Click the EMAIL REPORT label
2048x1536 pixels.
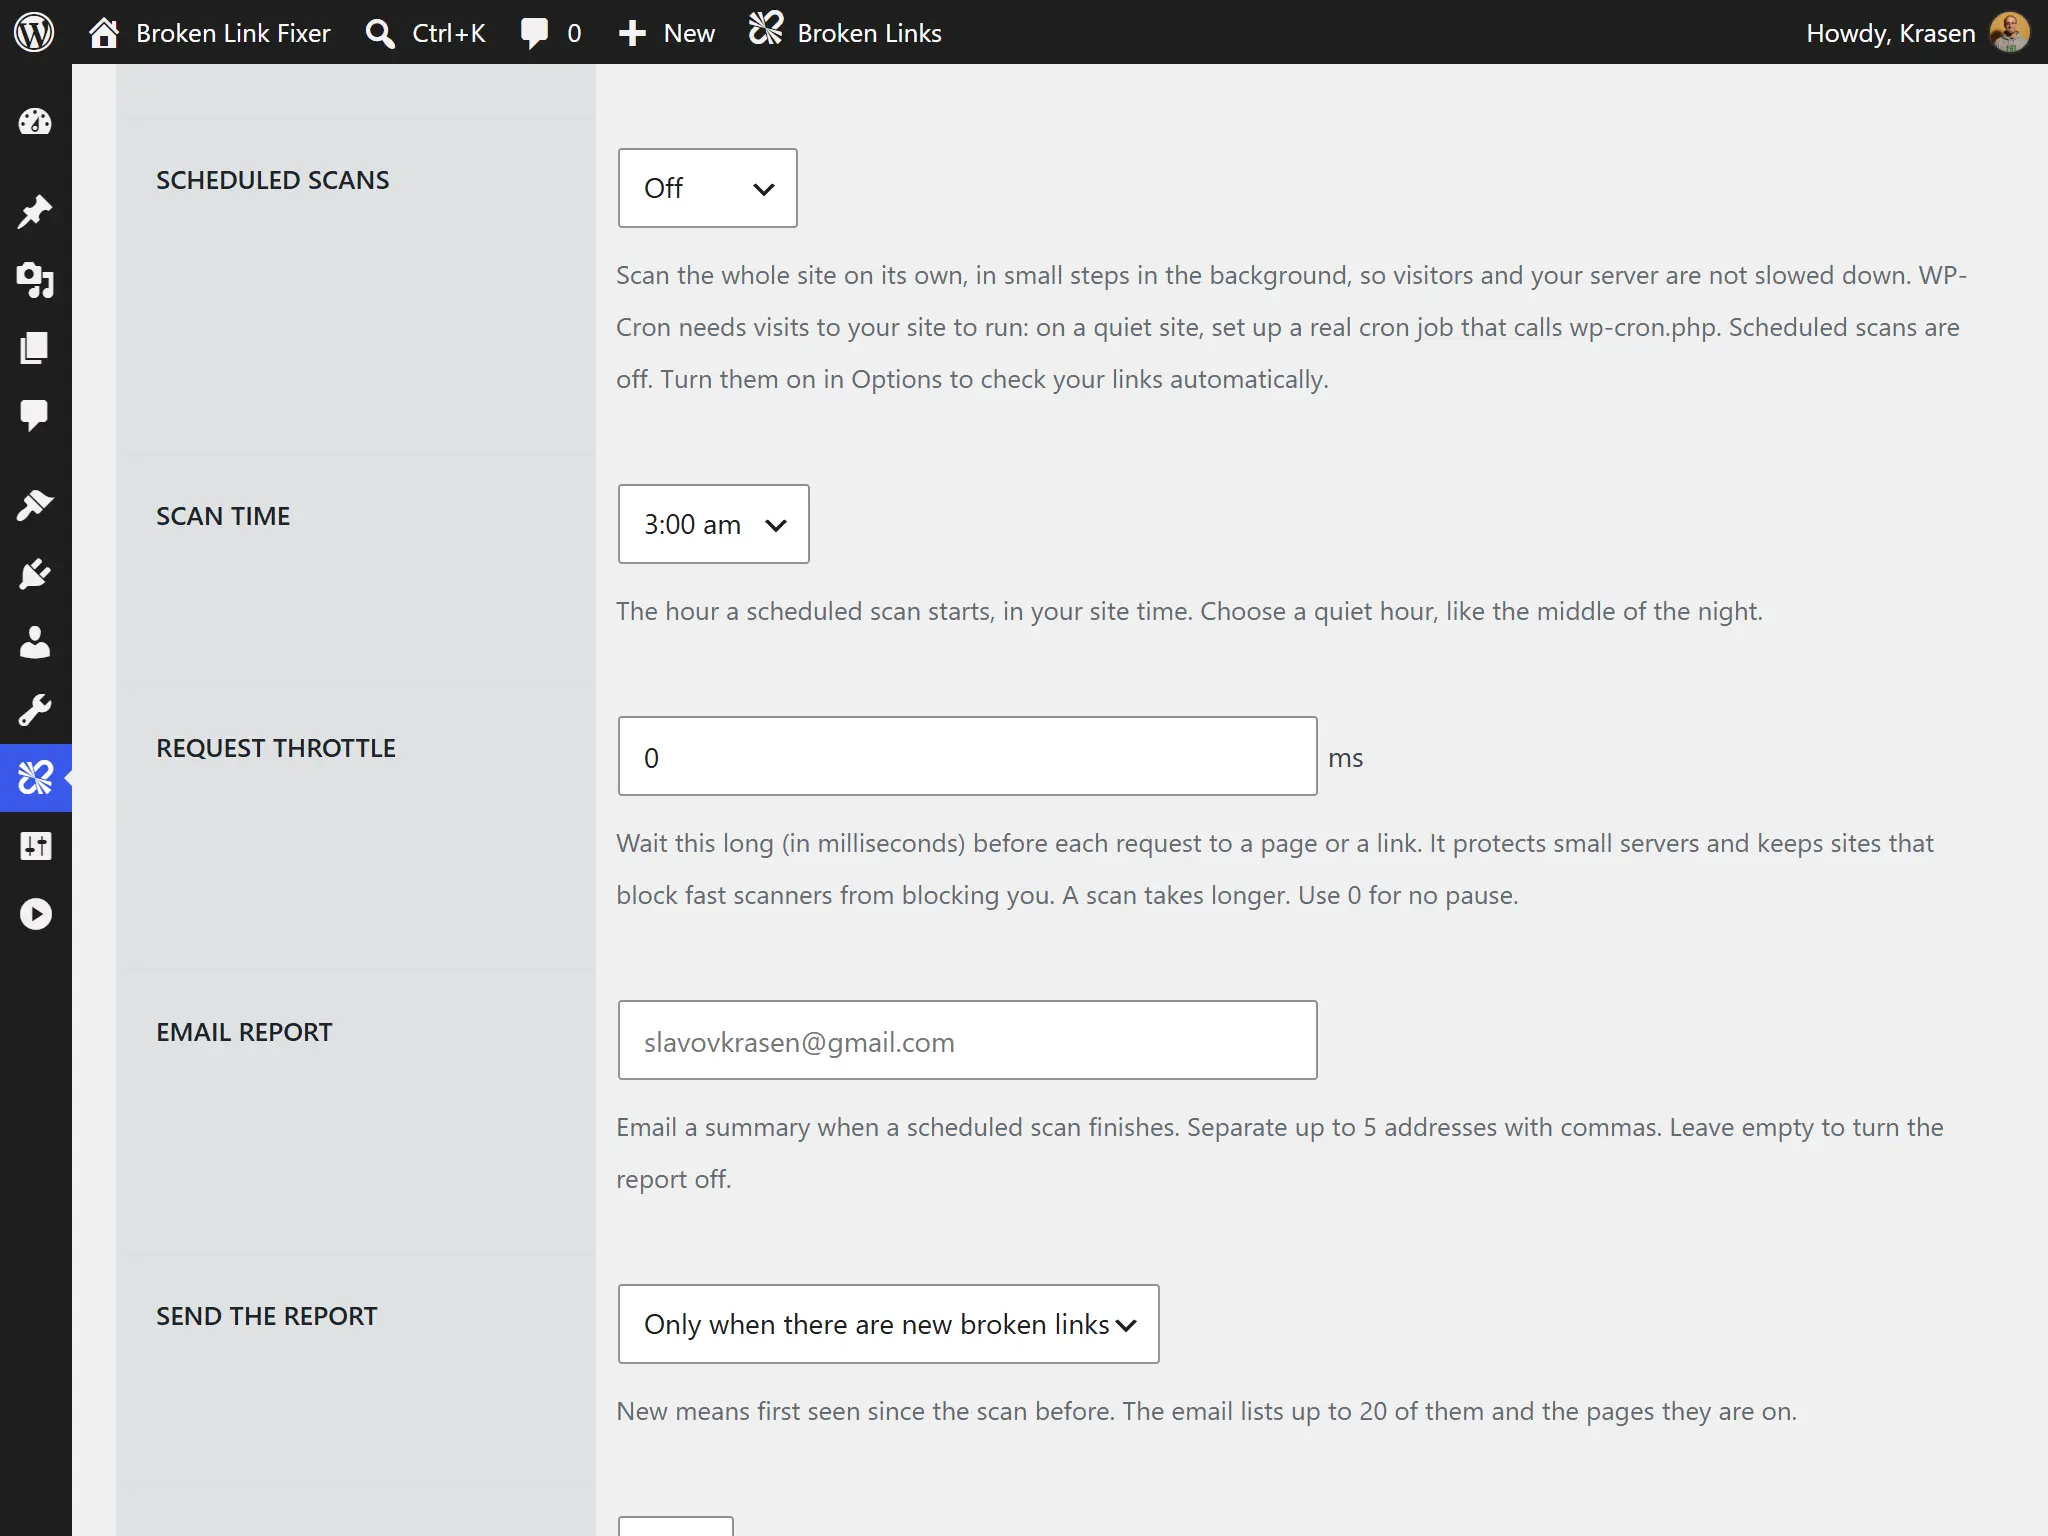(x=244, y=1032)
